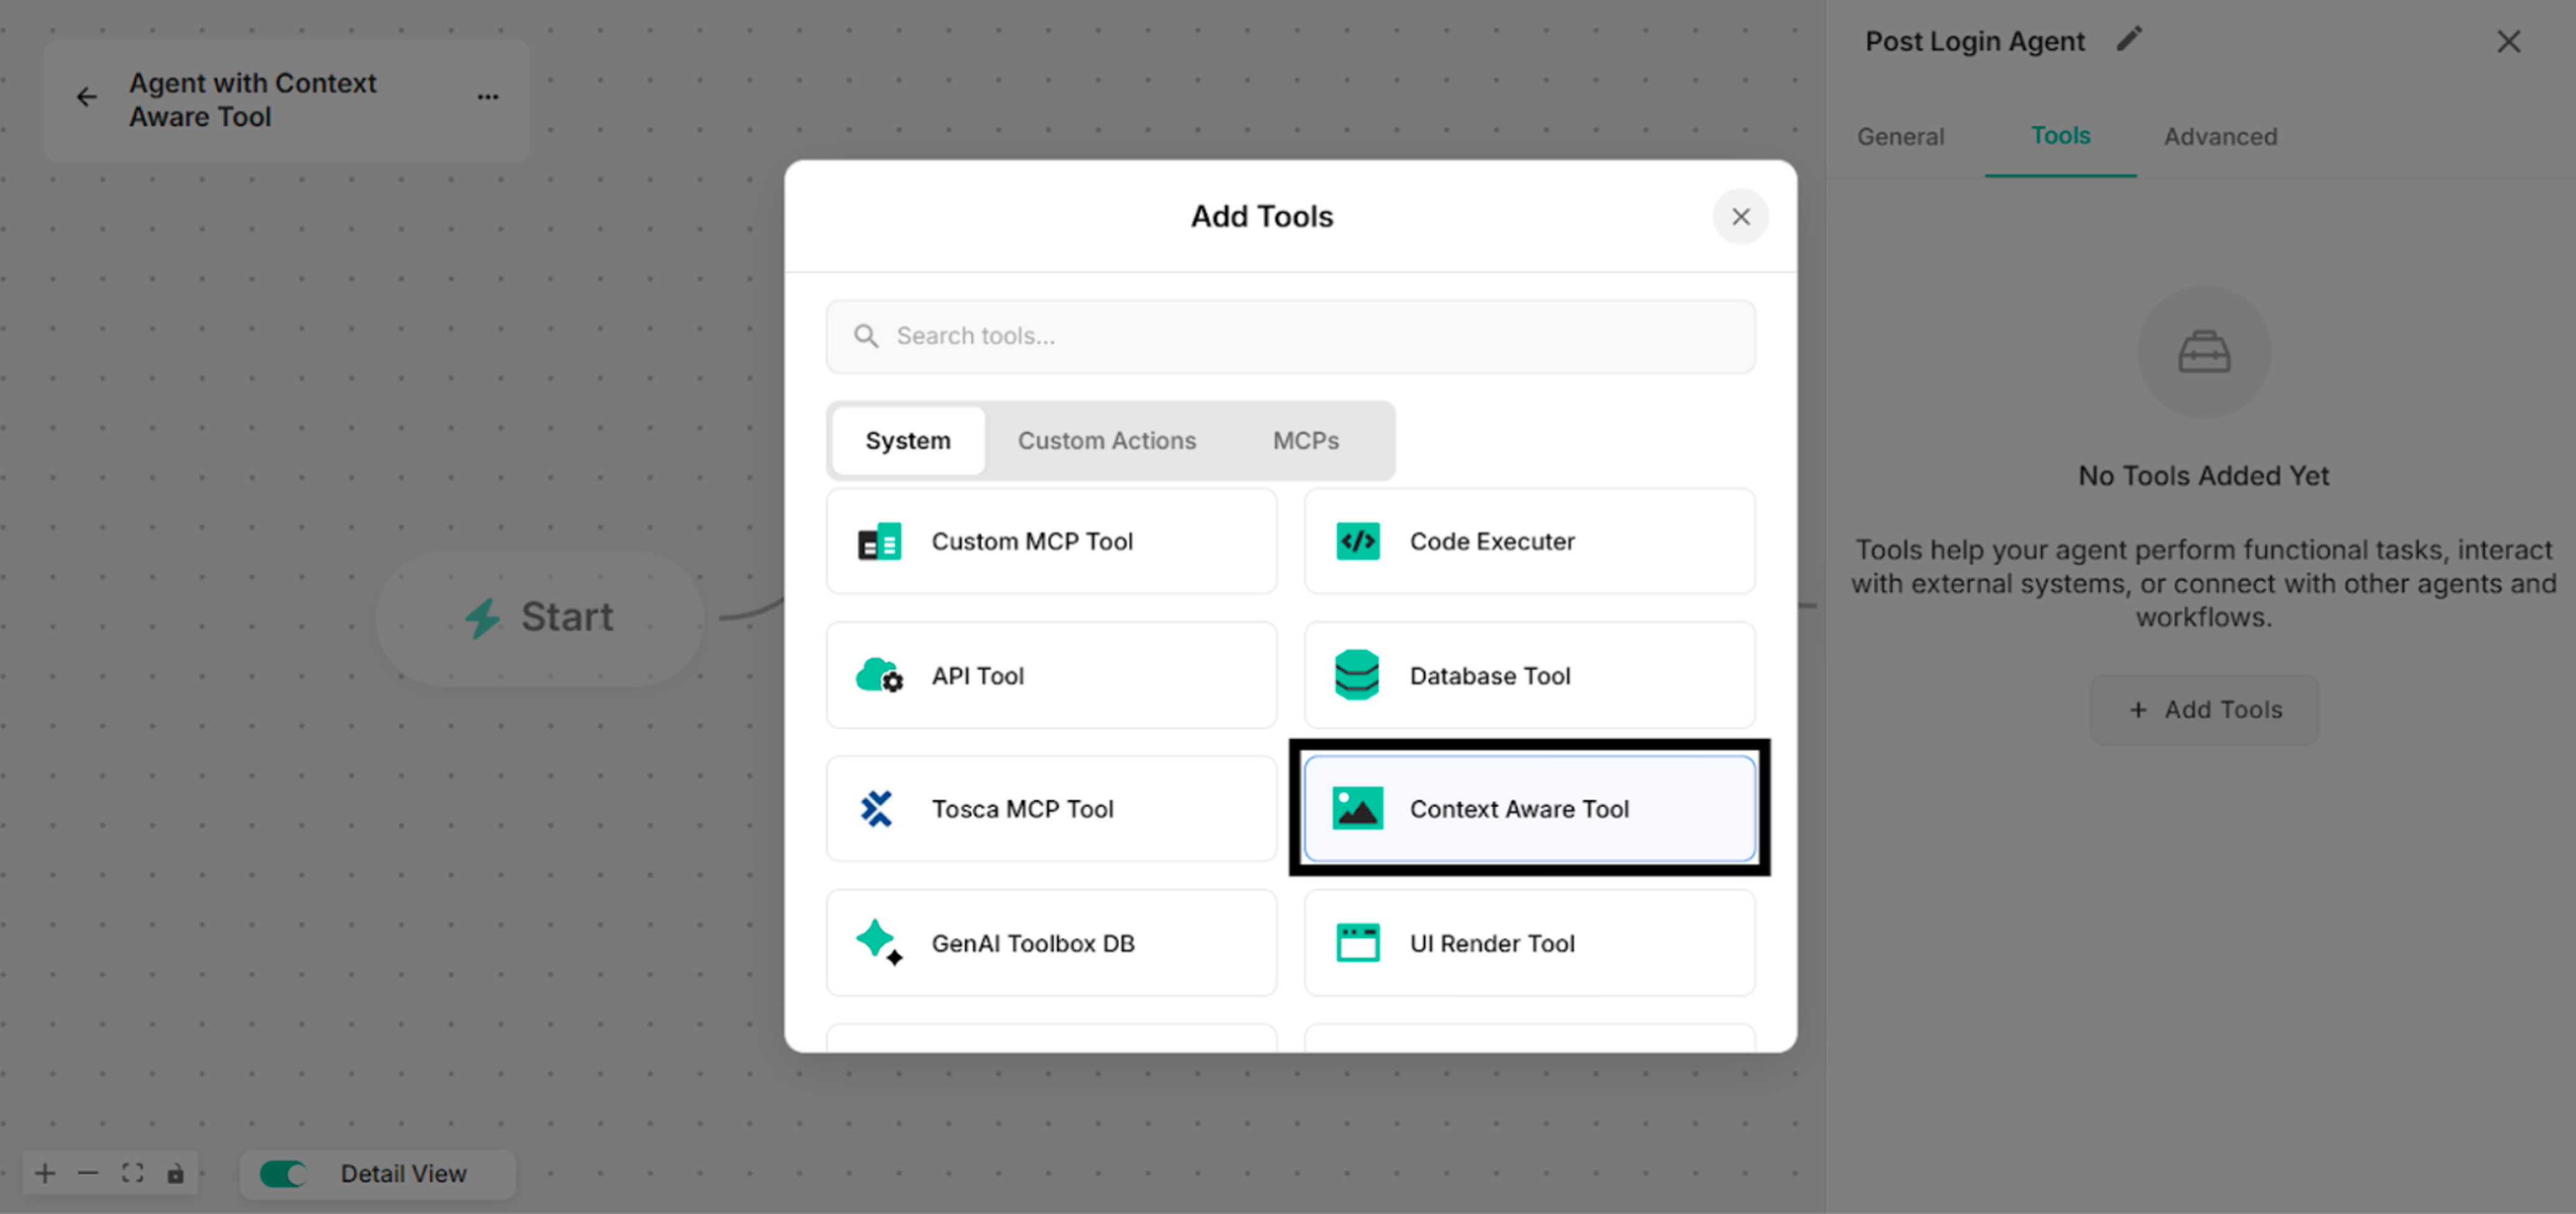Switch to the System tab
Image resolution: width=2576 pixels, height=1214 pixels.
(x=908, y=441)
